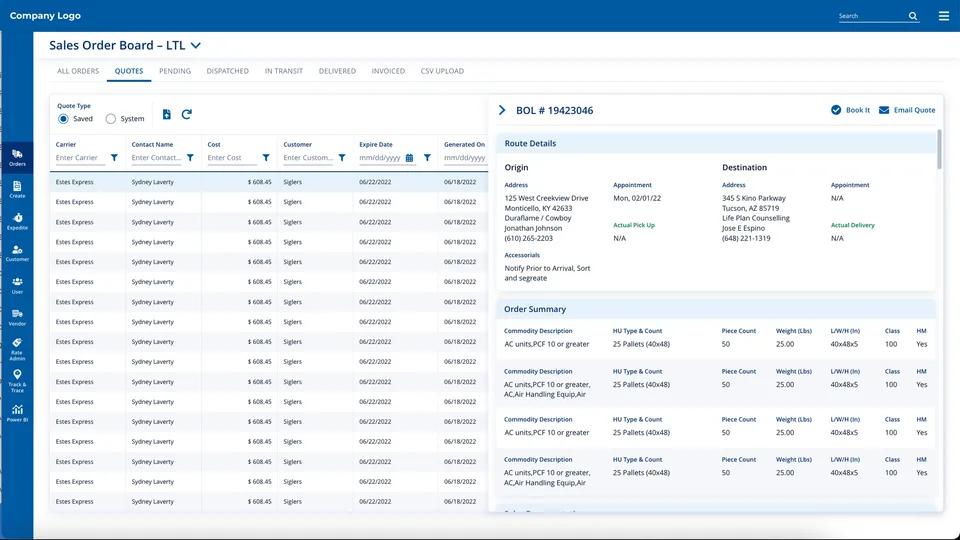Click the Notify Prior to Arrival accessorials text
Screen dimensions: 960x540
pyautogui.click(x=547, y=273)
